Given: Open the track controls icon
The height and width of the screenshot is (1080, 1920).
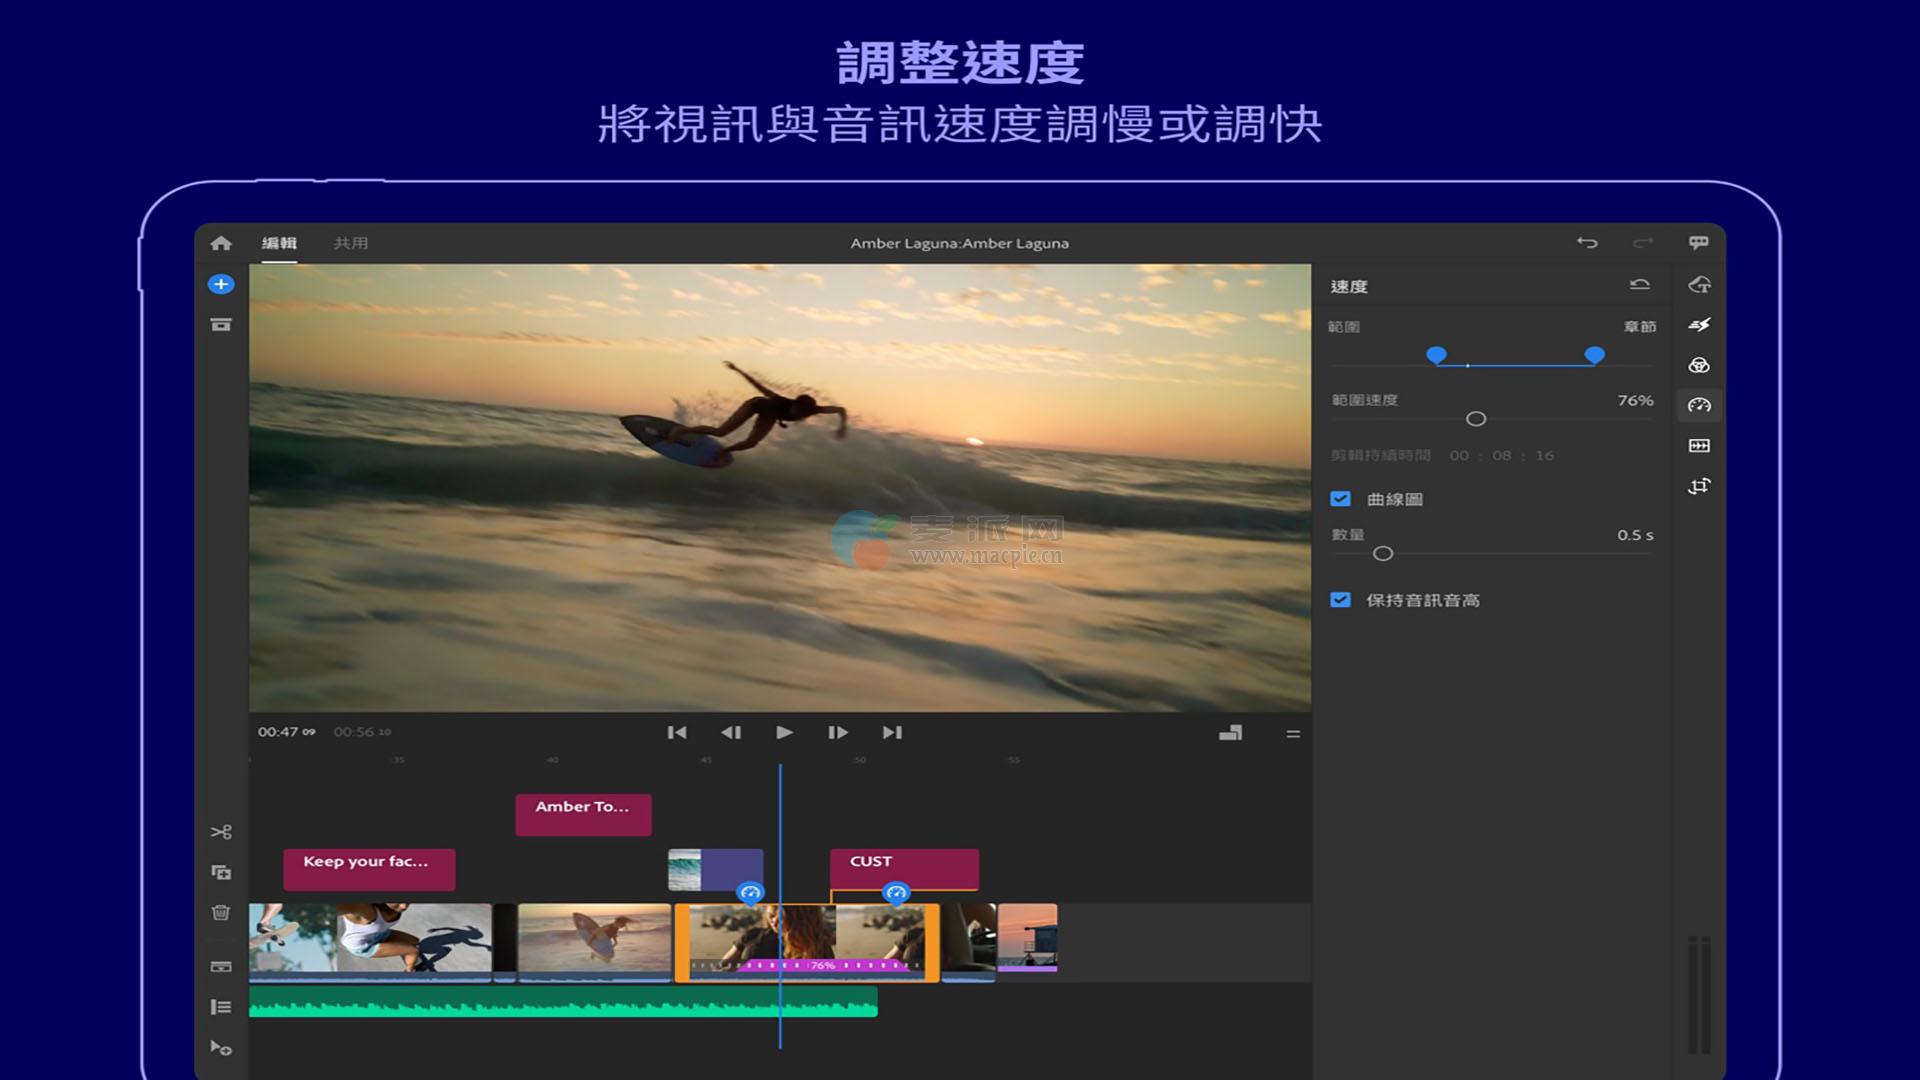Looking at the screenshot, I should point(221,967).
